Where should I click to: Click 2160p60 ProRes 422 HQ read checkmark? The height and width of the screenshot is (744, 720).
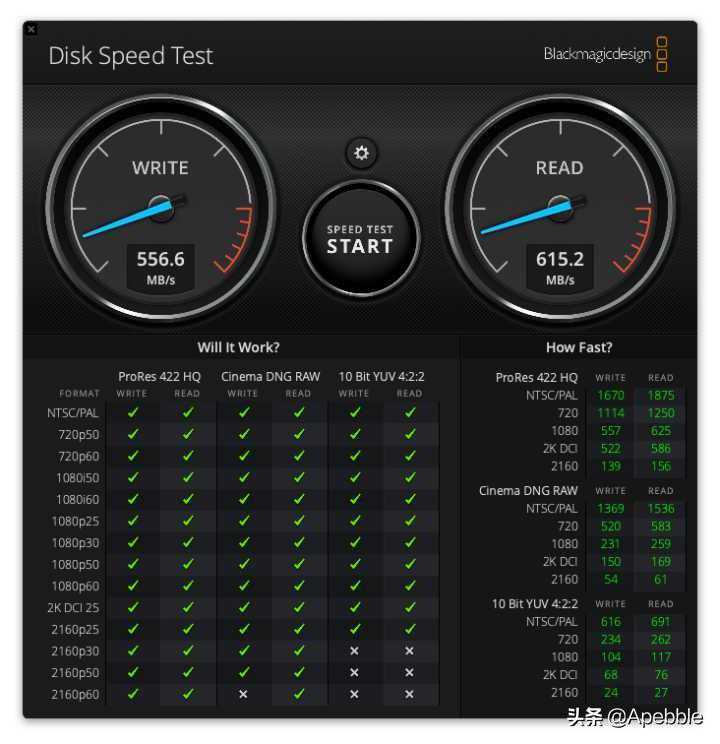188,694
